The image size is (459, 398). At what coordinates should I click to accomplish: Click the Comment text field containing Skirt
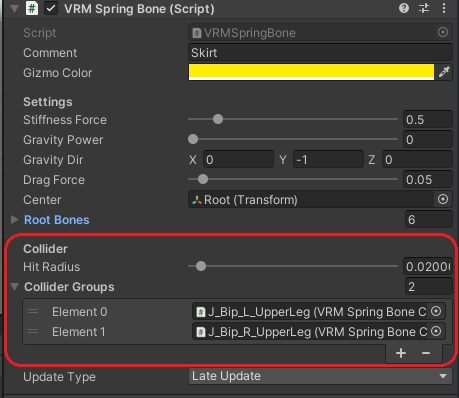pyautogui.click(x=320, y=53)
